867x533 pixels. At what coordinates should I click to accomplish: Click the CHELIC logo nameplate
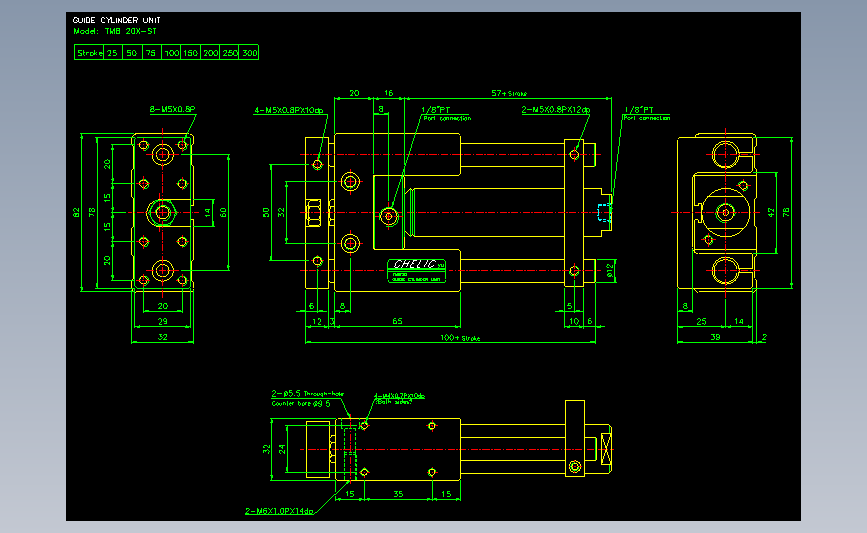tap(416, 271)
